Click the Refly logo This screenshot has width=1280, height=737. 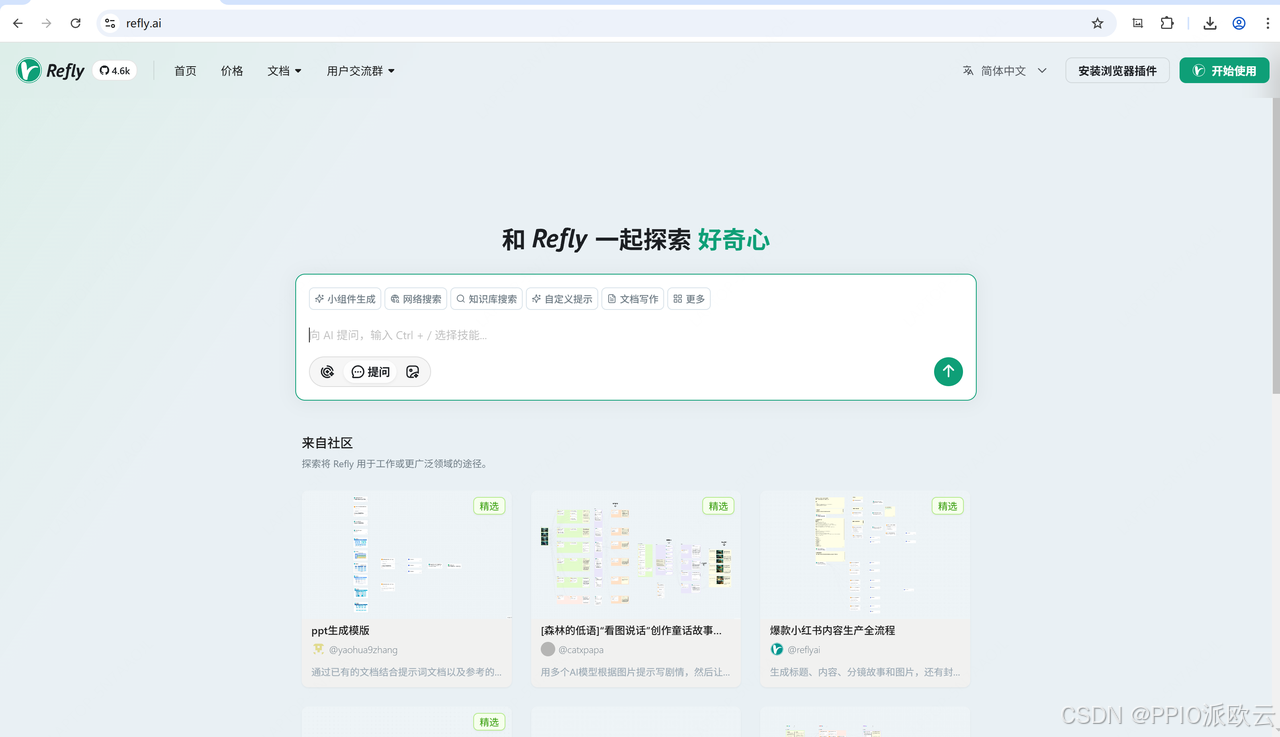pyautogui.click(x=50, y=70)
